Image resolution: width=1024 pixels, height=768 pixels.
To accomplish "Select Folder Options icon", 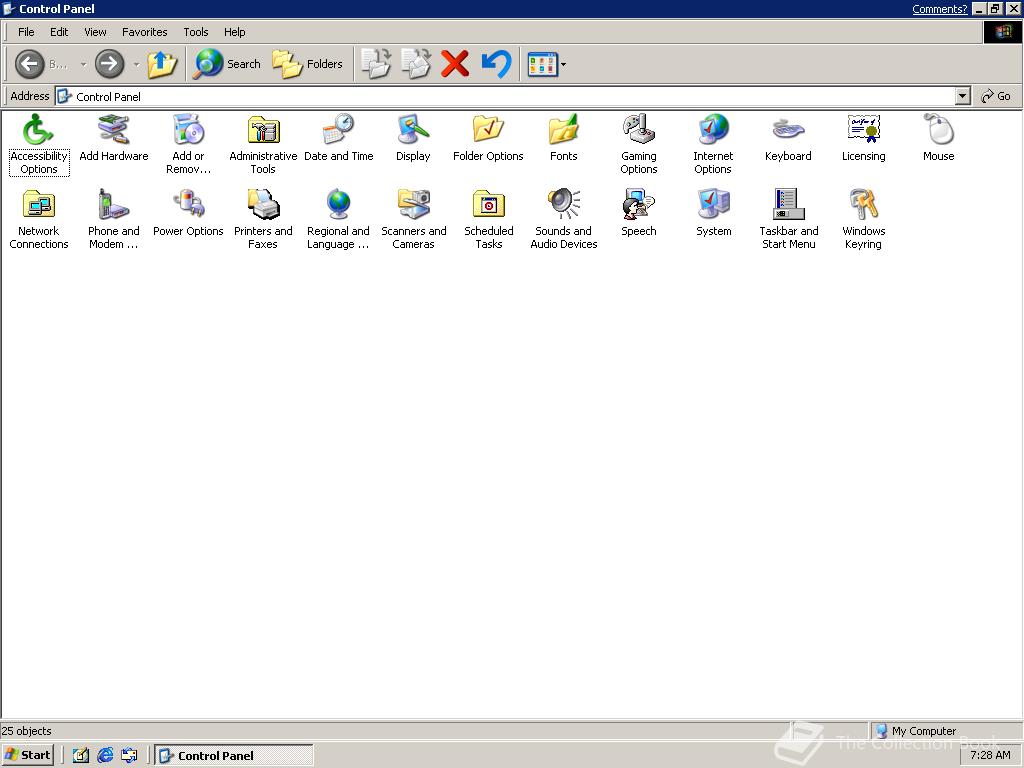I will (488, 138).
